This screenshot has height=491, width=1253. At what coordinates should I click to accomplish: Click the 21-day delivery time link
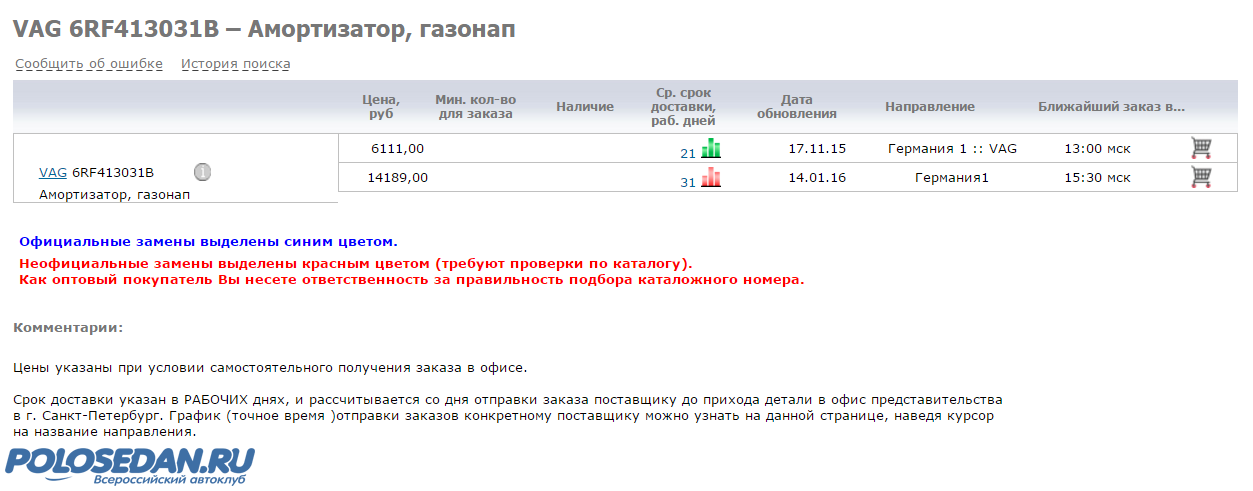[687, 153]
